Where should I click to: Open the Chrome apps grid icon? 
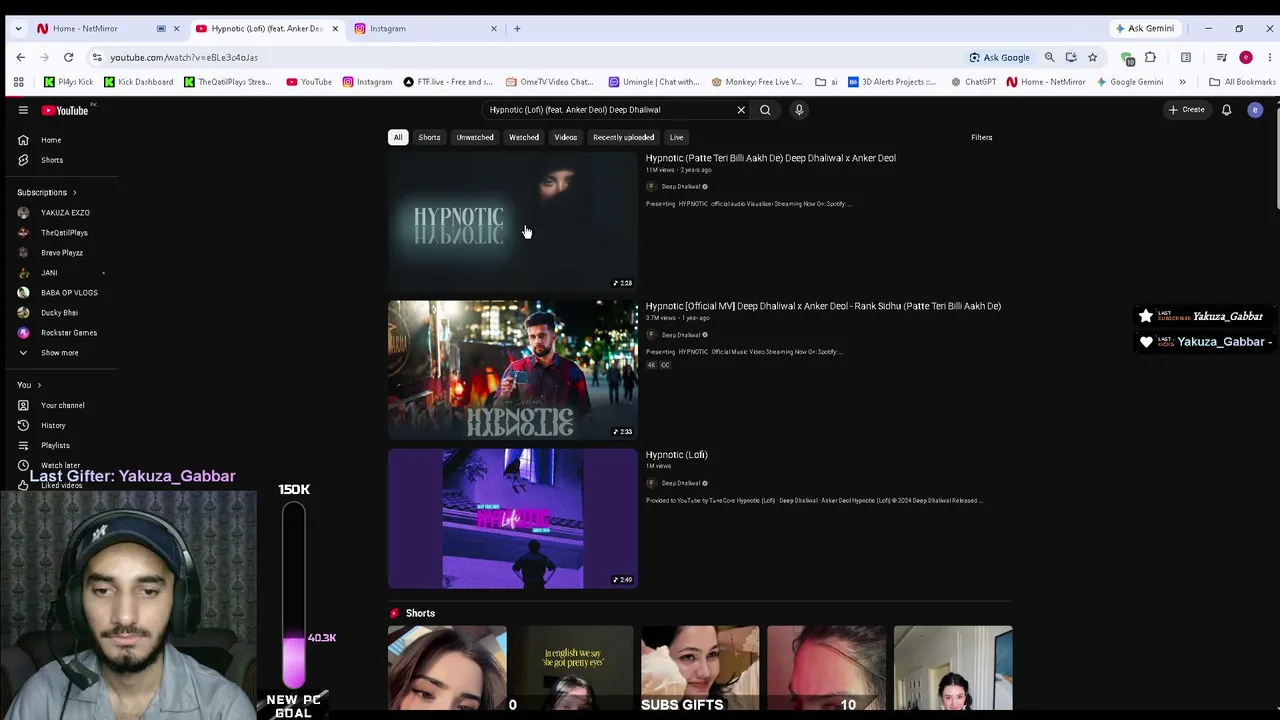pos(18,82)
